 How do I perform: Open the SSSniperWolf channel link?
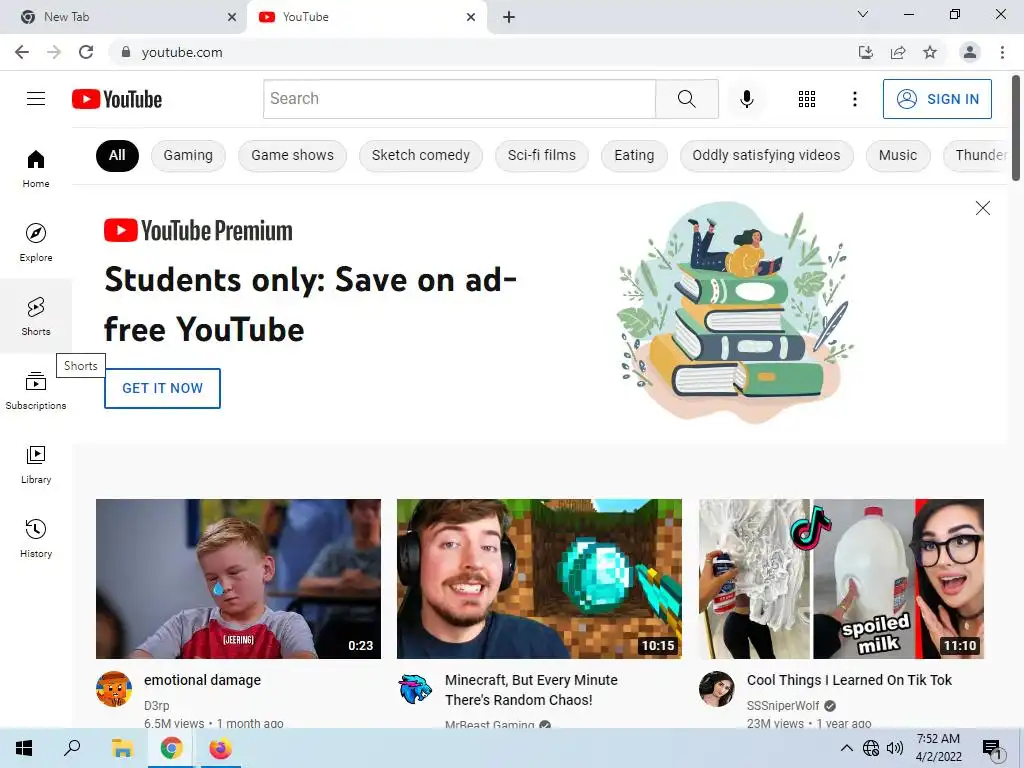click(782, 705)
